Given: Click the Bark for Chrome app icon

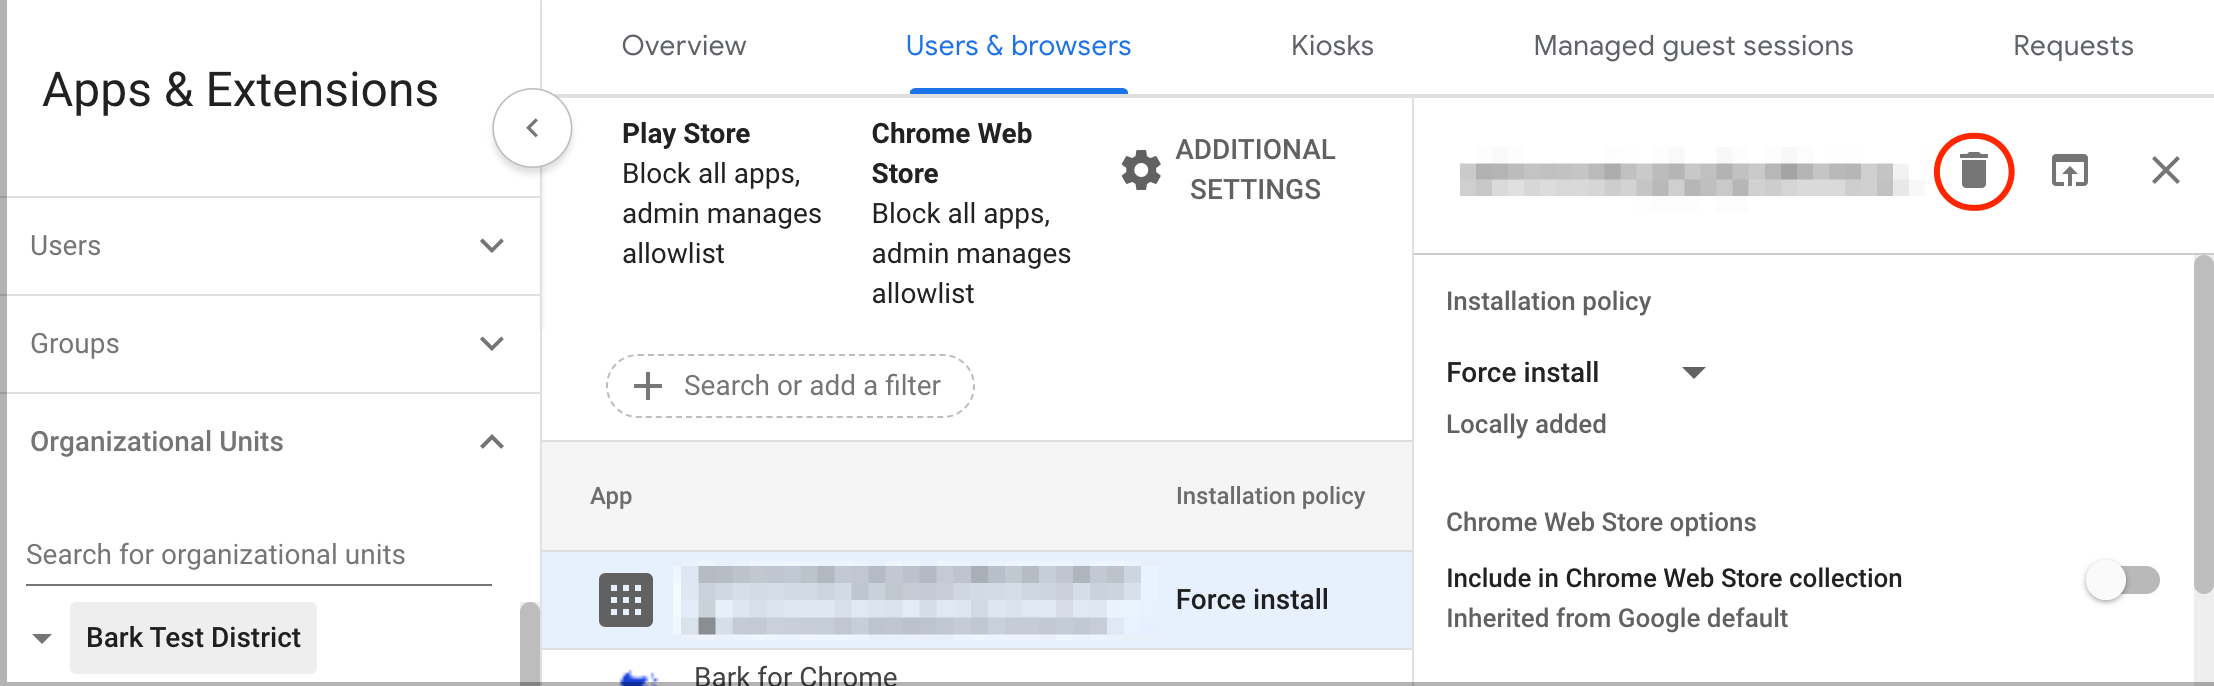Looking at the screenshot, I should point(638,678).
